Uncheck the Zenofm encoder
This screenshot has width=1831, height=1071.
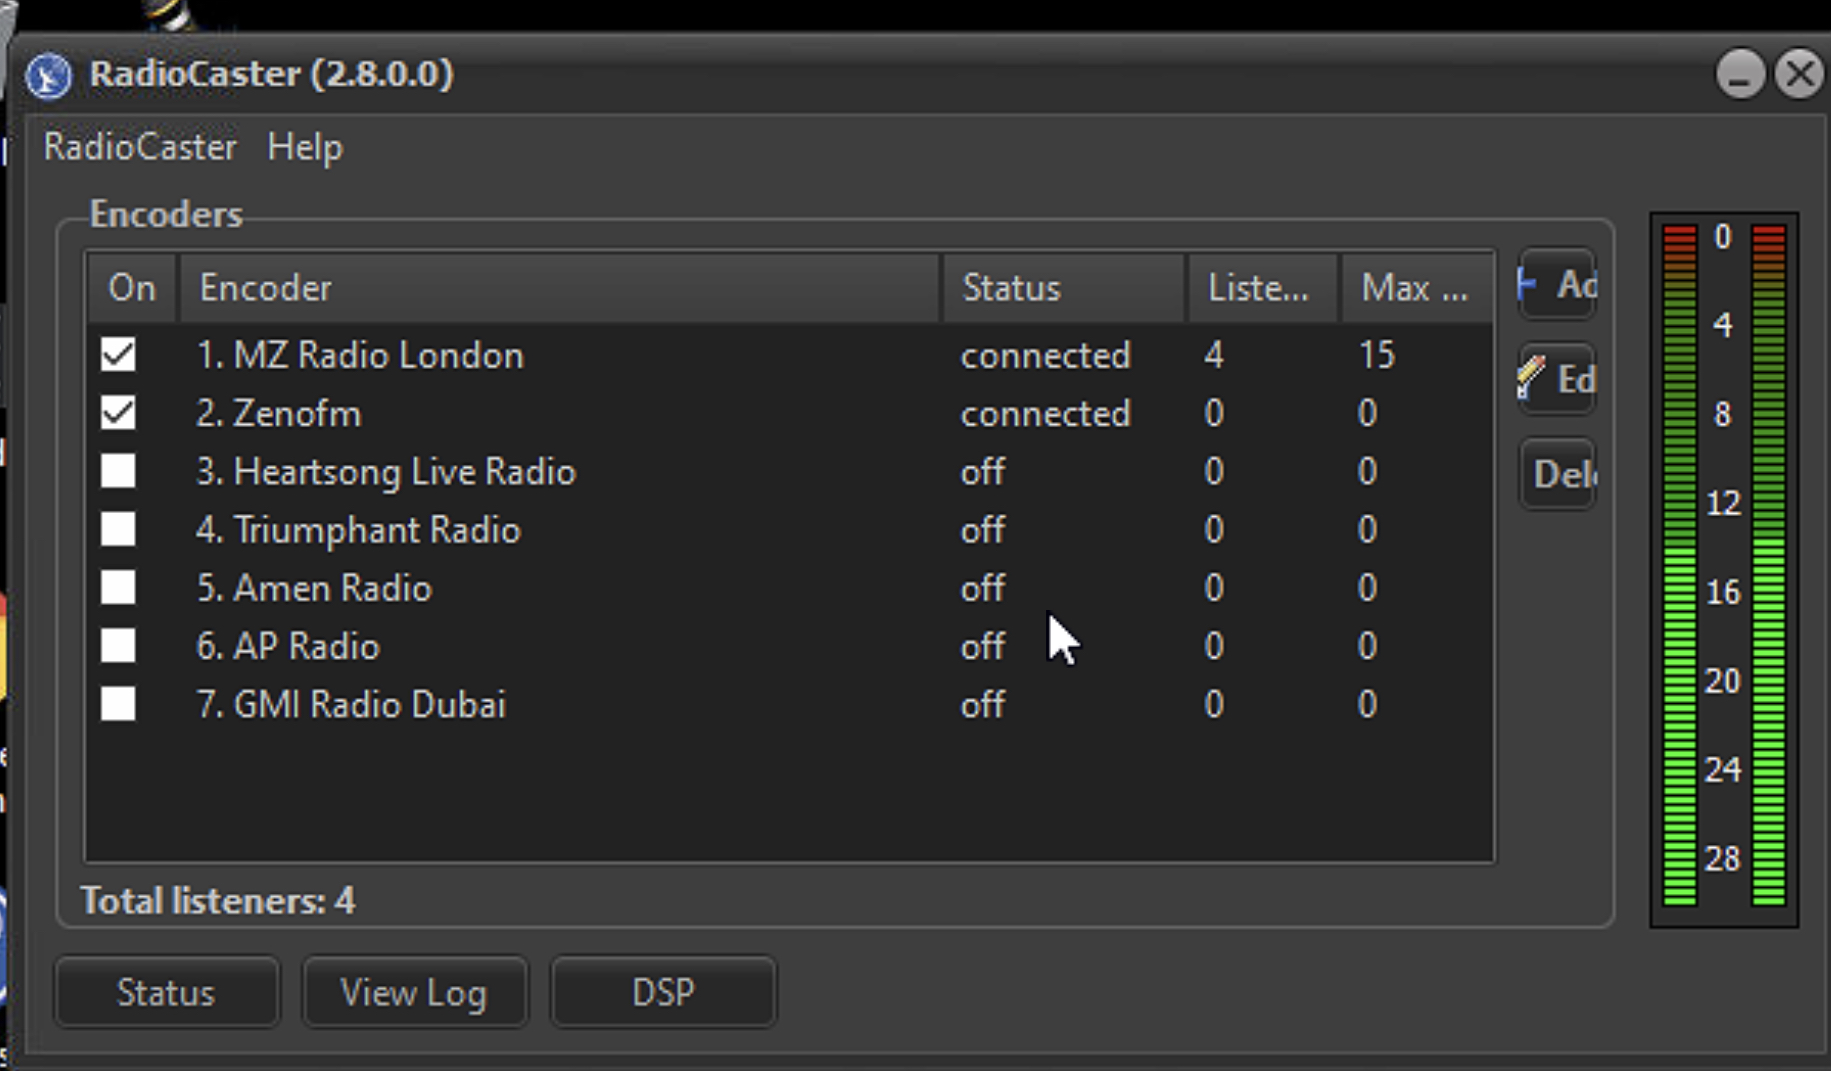[x=118, y=412]
